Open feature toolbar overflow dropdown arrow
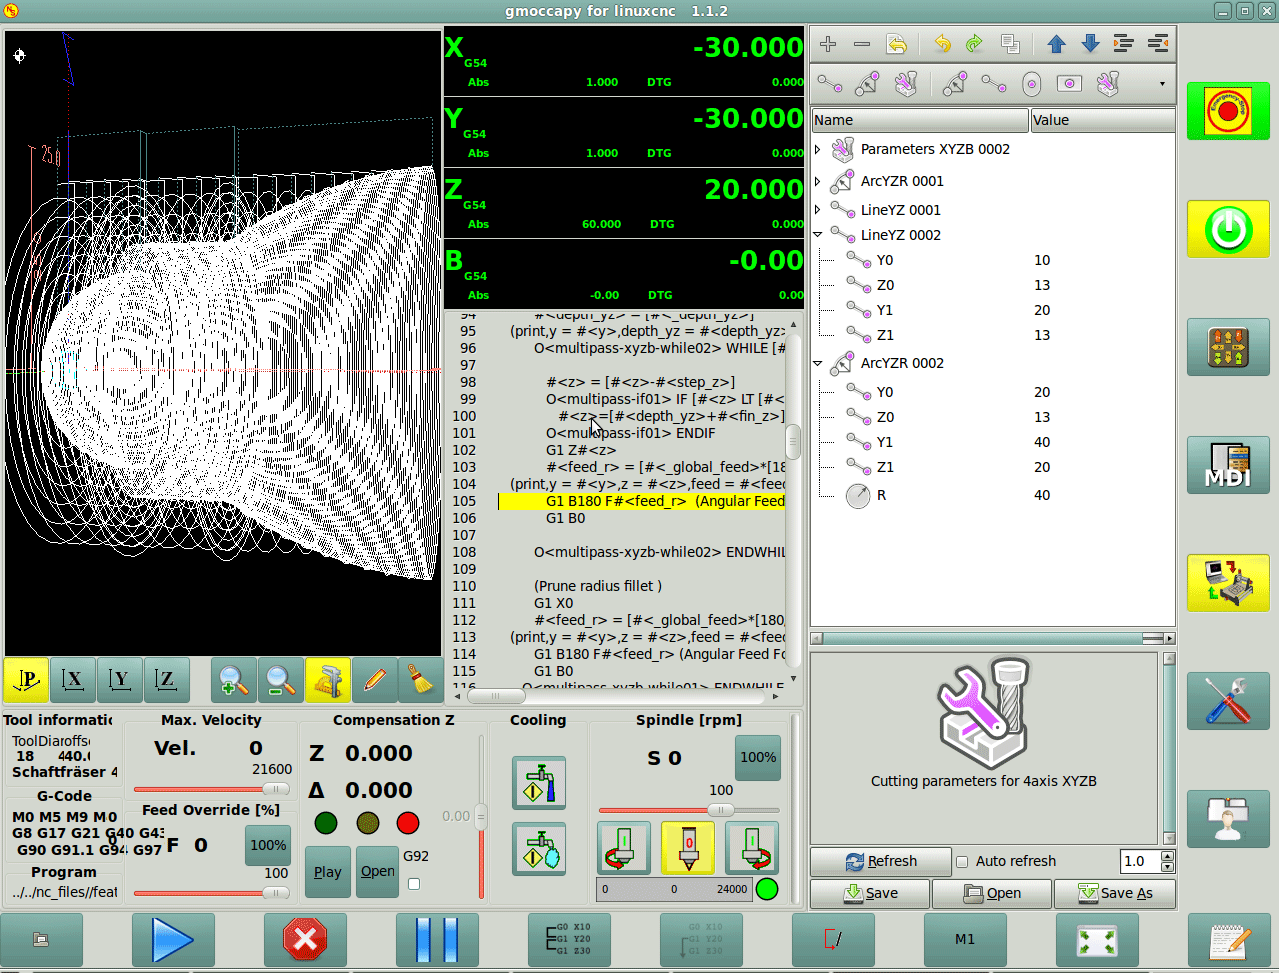Screen dimensions: 1279x973 1162,84
